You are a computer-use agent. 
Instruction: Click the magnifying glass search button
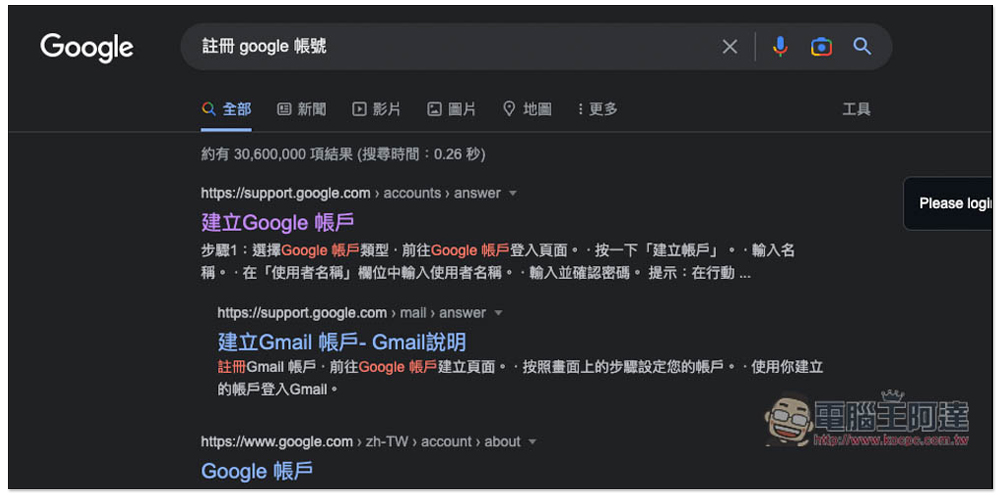862,46
